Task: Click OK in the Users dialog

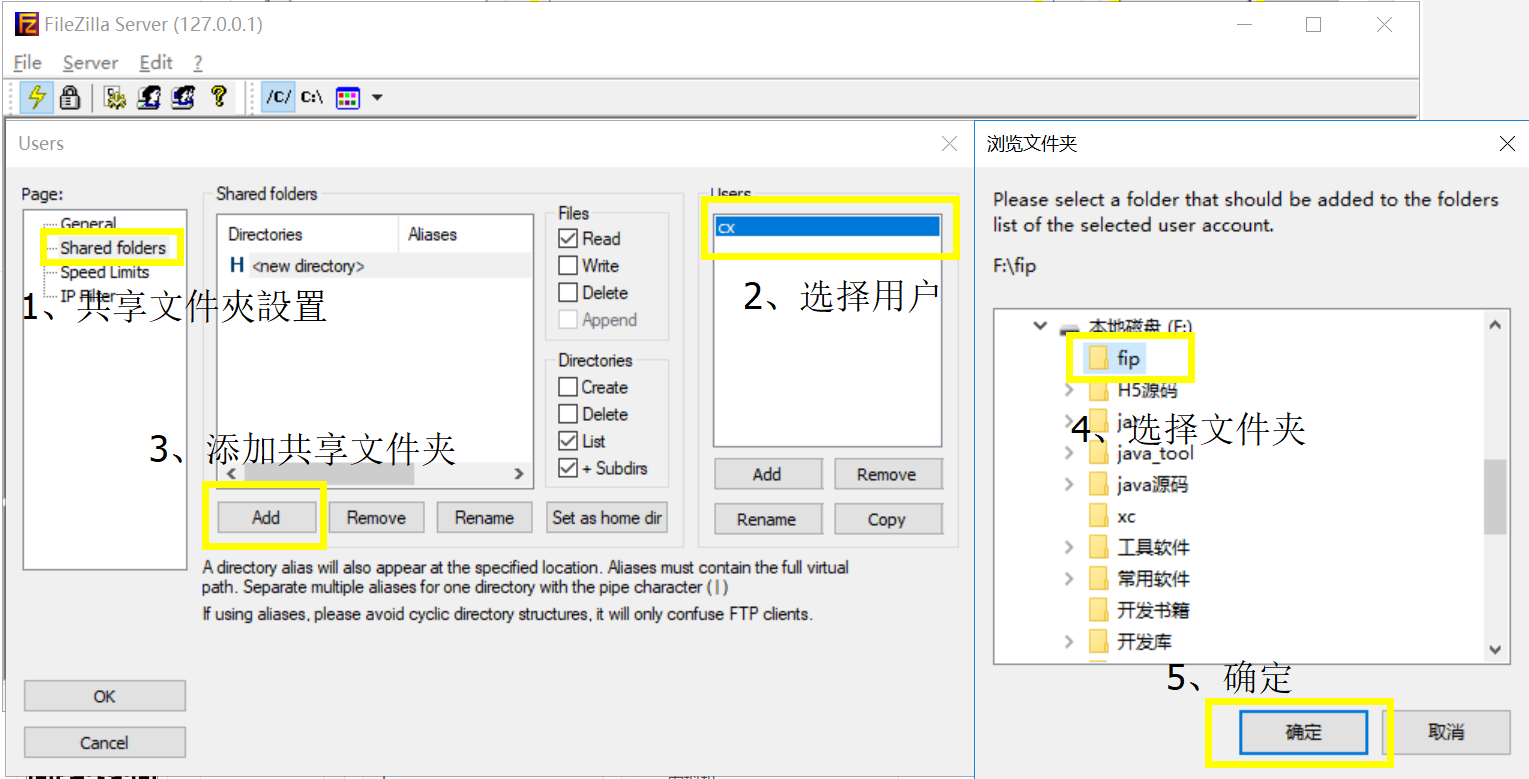Action: [x=104, y=696]
